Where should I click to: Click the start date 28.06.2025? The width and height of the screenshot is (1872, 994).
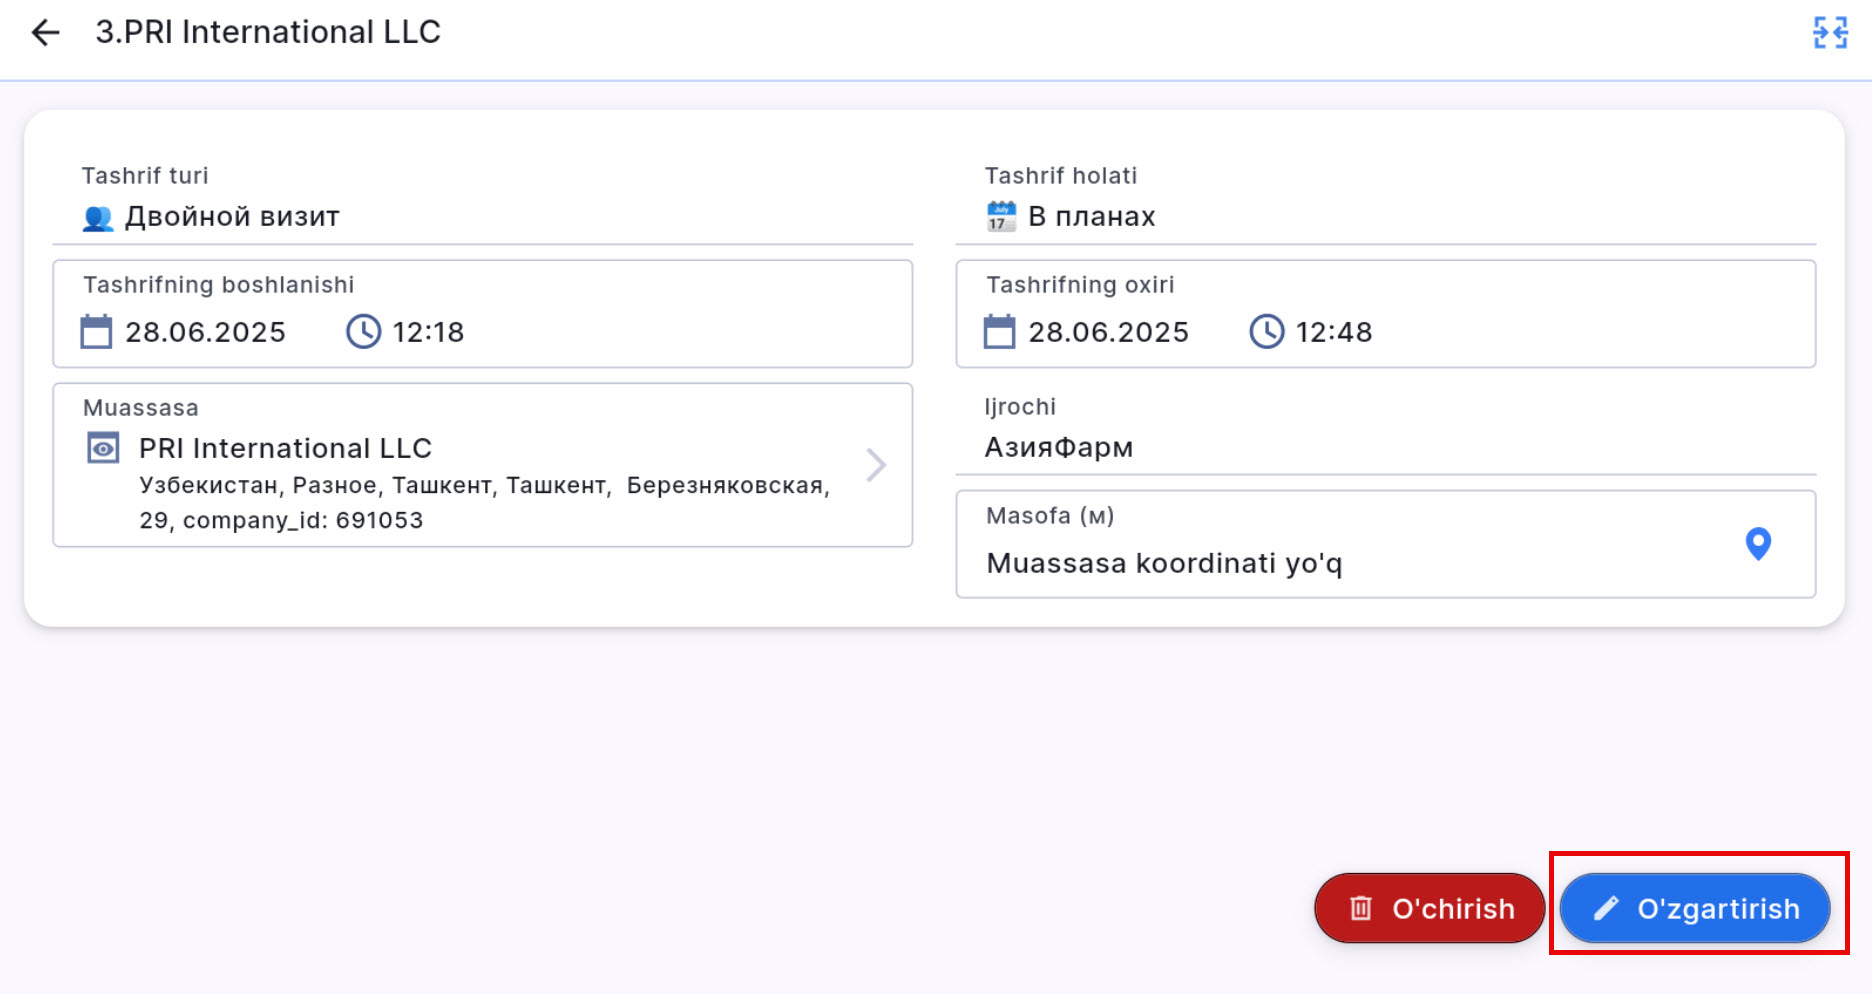205,332
